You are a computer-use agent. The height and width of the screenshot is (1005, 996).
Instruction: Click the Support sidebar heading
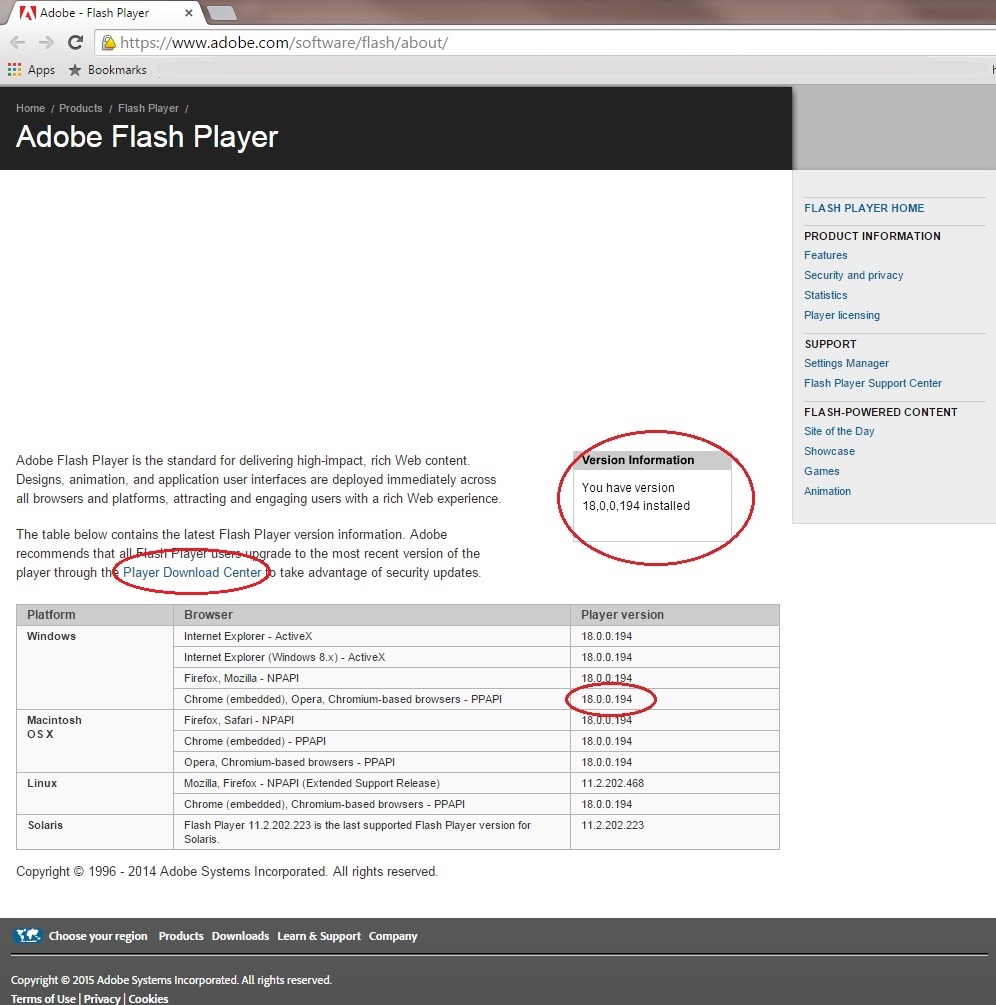830,344
